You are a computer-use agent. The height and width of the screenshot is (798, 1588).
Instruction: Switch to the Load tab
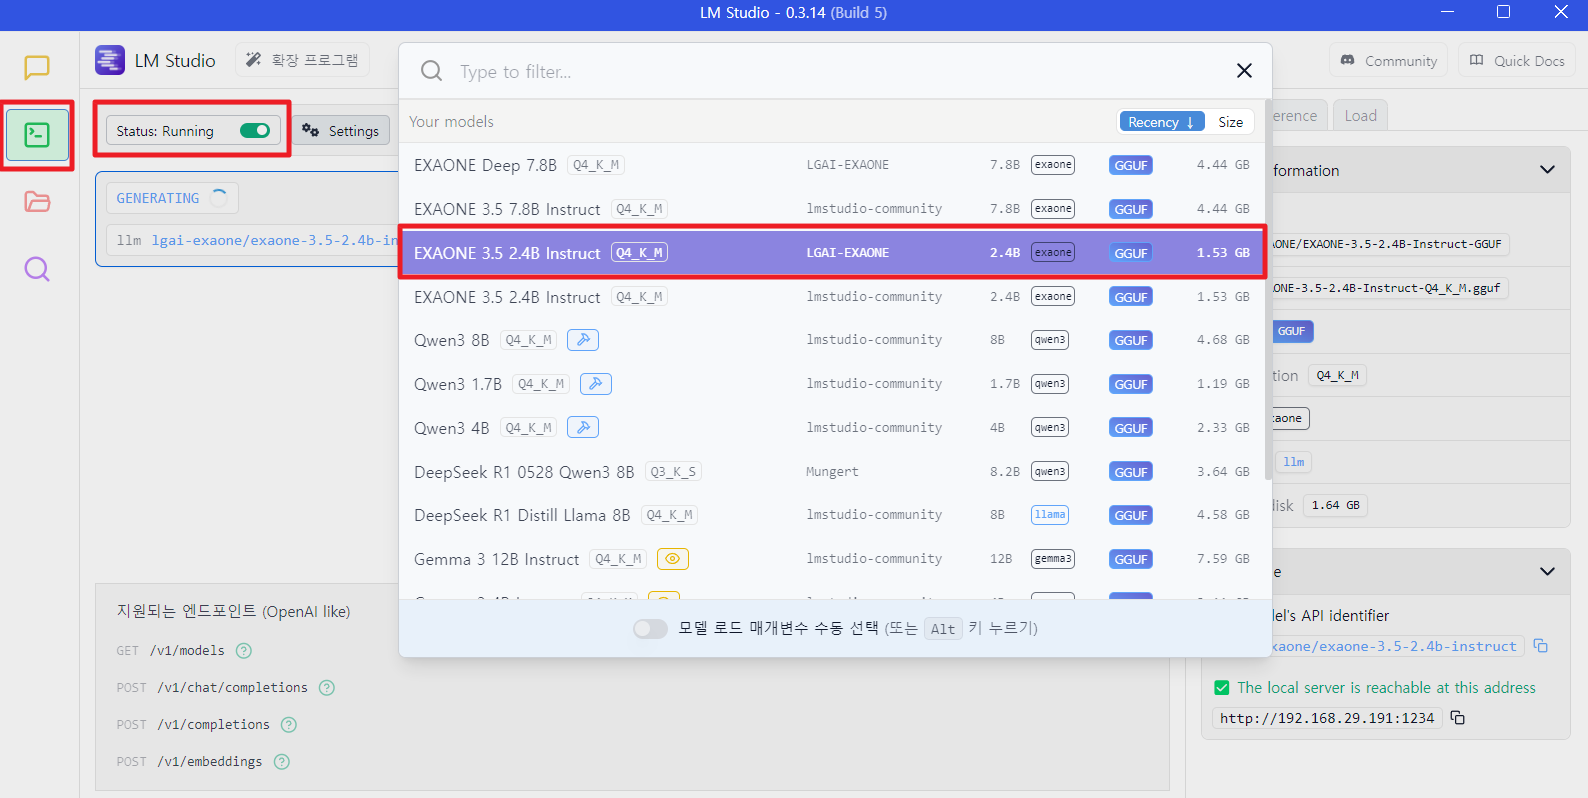[1360, 116]
